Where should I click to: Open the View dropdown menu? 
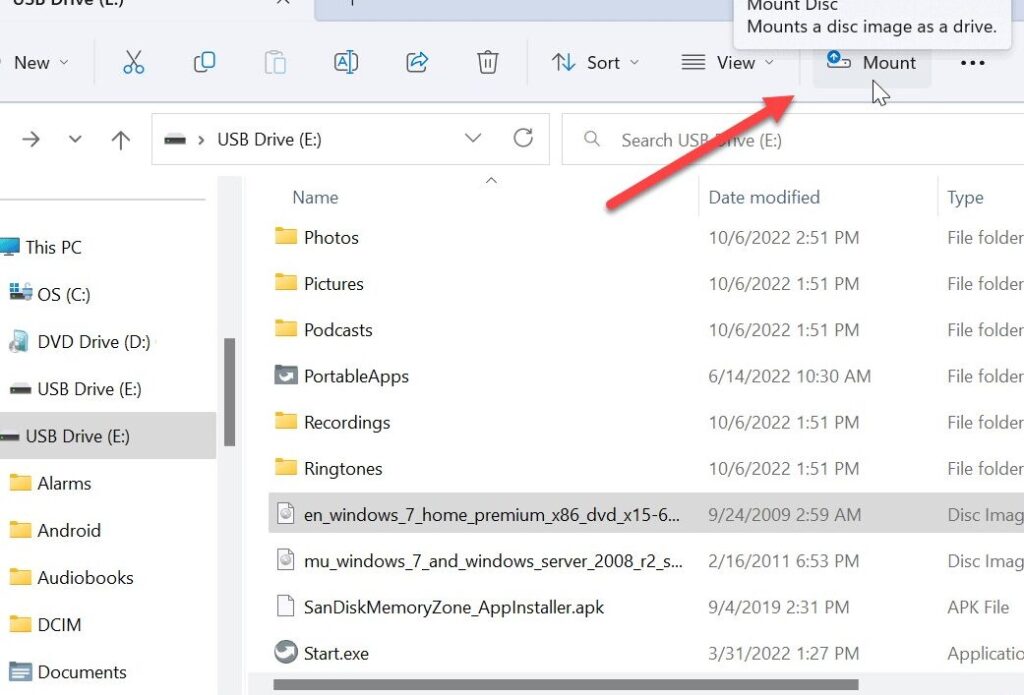(728, 63)
